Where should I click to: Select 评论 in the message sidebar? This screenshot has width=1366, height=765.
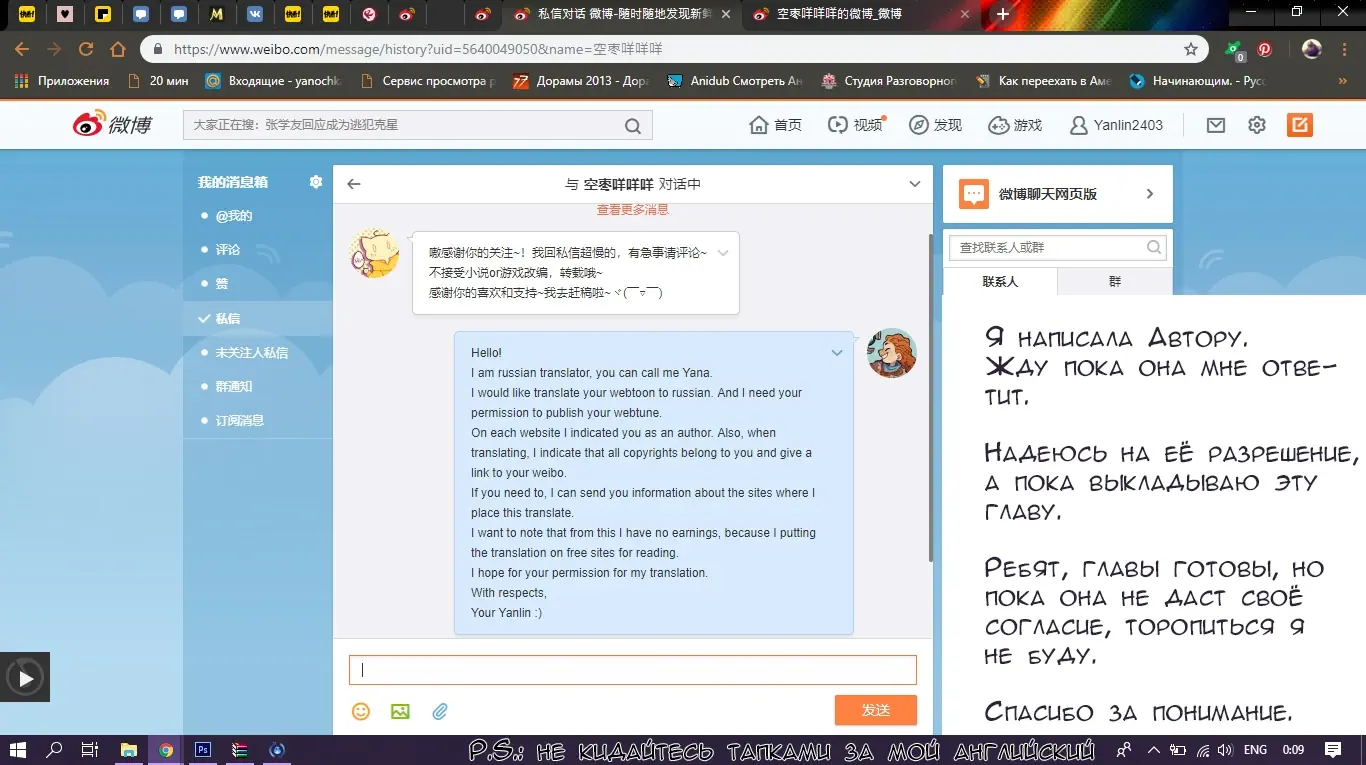[x=228, y=250]
